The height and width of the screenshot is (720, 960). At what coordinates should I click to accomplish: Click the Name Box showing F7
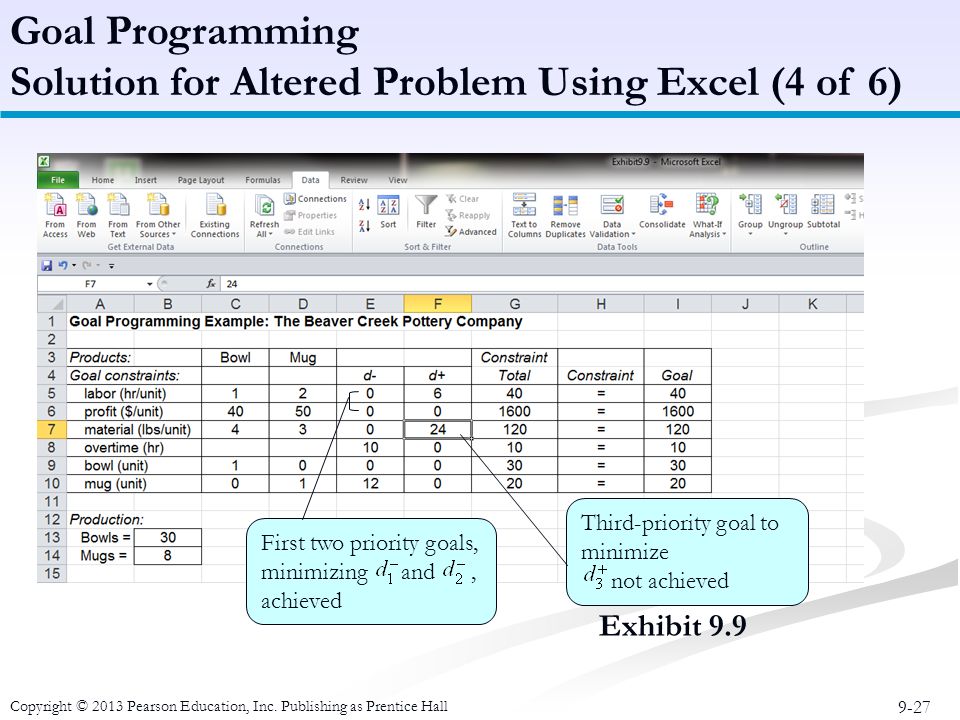point(91,284)
